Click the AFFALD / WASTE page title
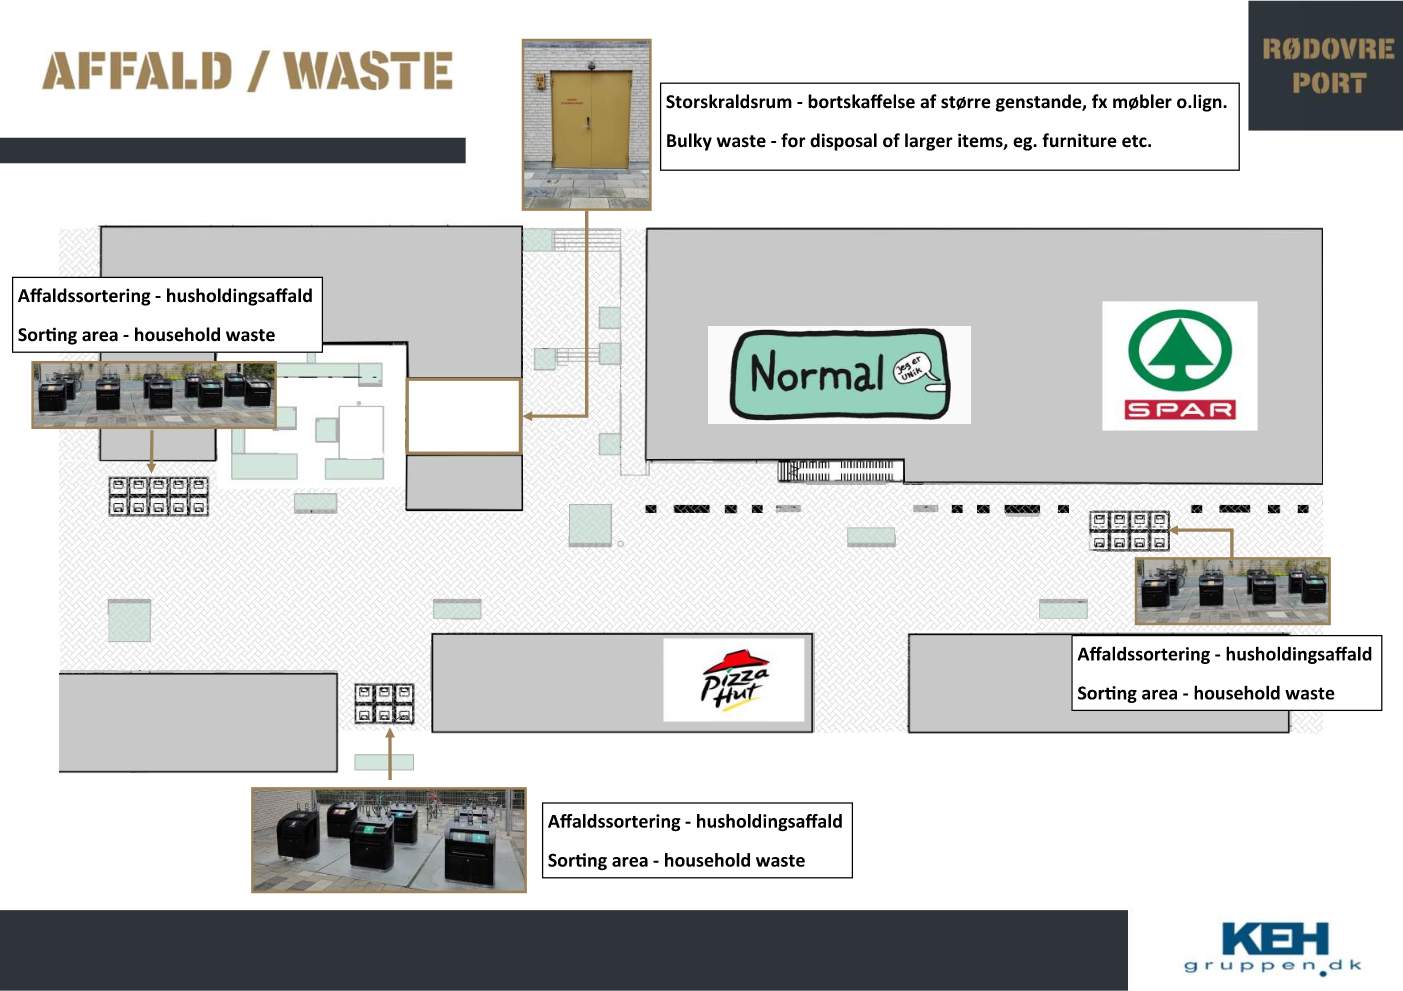This screenshot has width=1403, height=991. 247,72
